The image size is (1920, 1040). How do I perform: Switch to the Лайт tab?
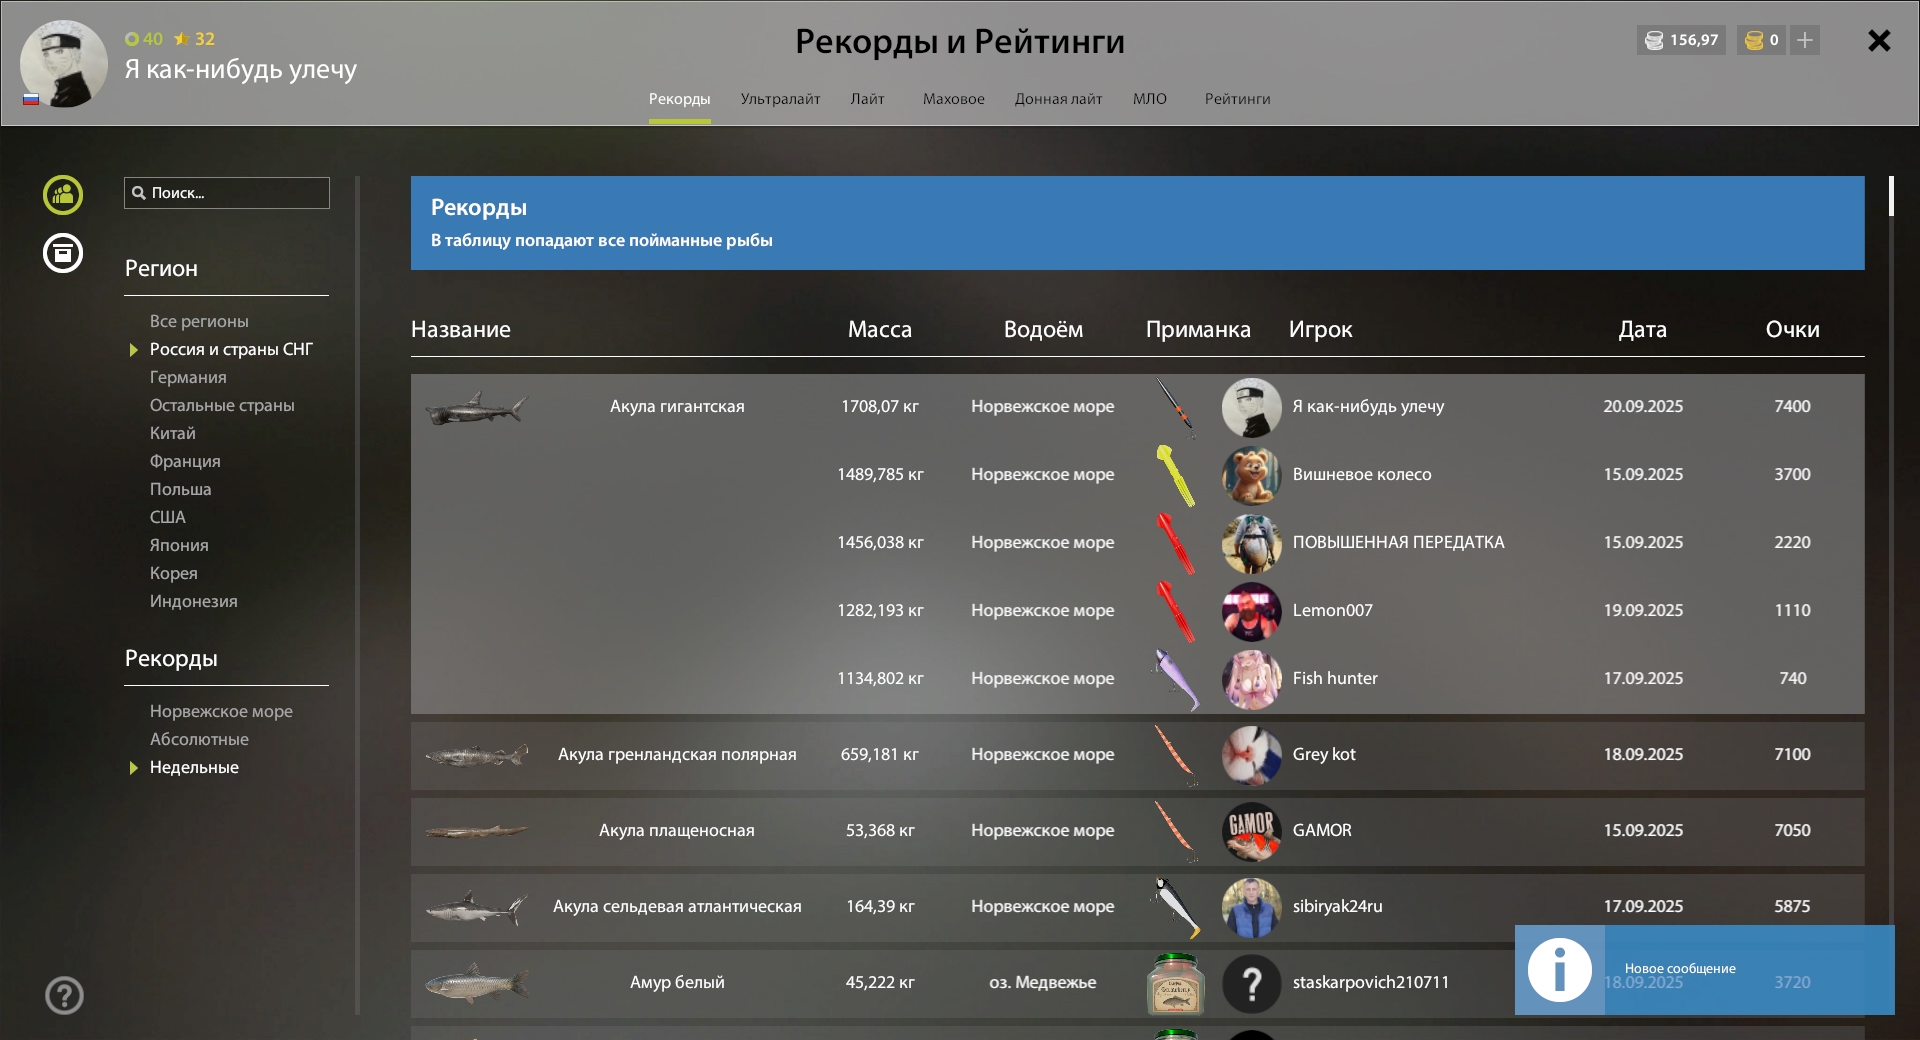867,99
